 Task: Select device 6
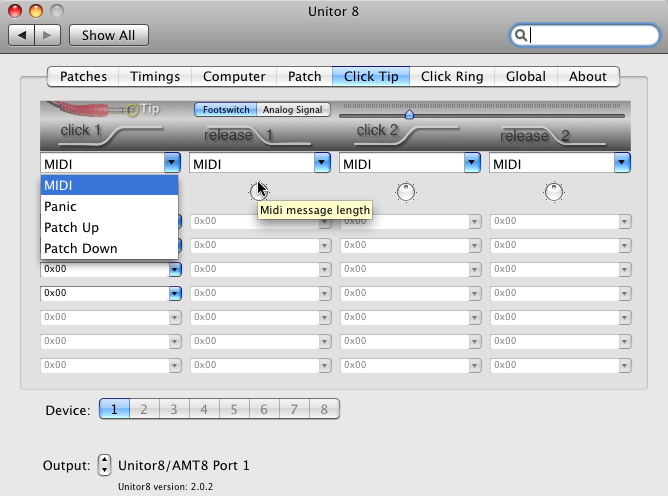pyautogui.click(x=264, y=409)
